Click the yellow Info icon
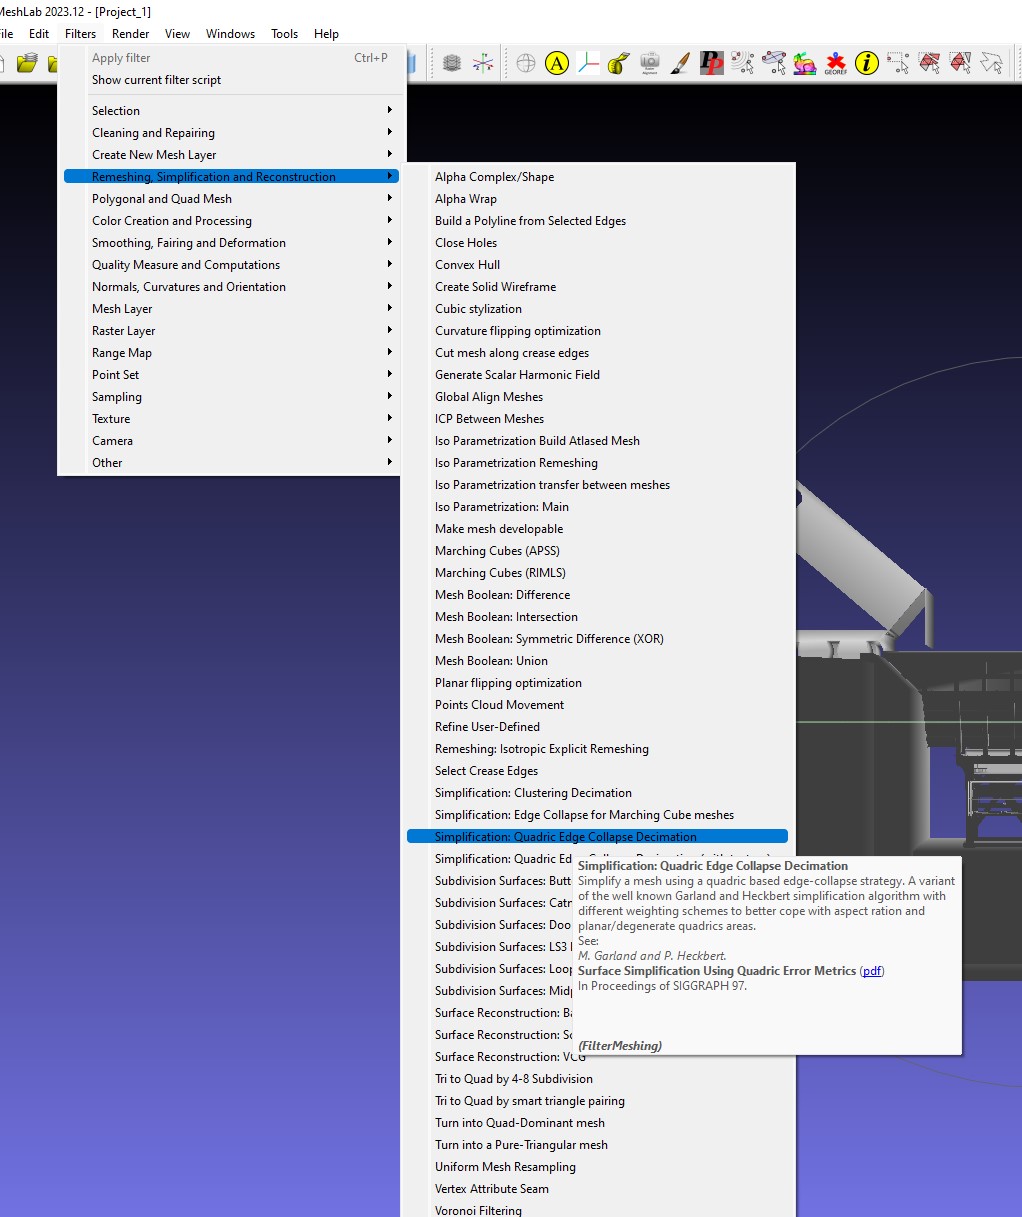Screen dimensions: 1022x1217 coord(867,64)
